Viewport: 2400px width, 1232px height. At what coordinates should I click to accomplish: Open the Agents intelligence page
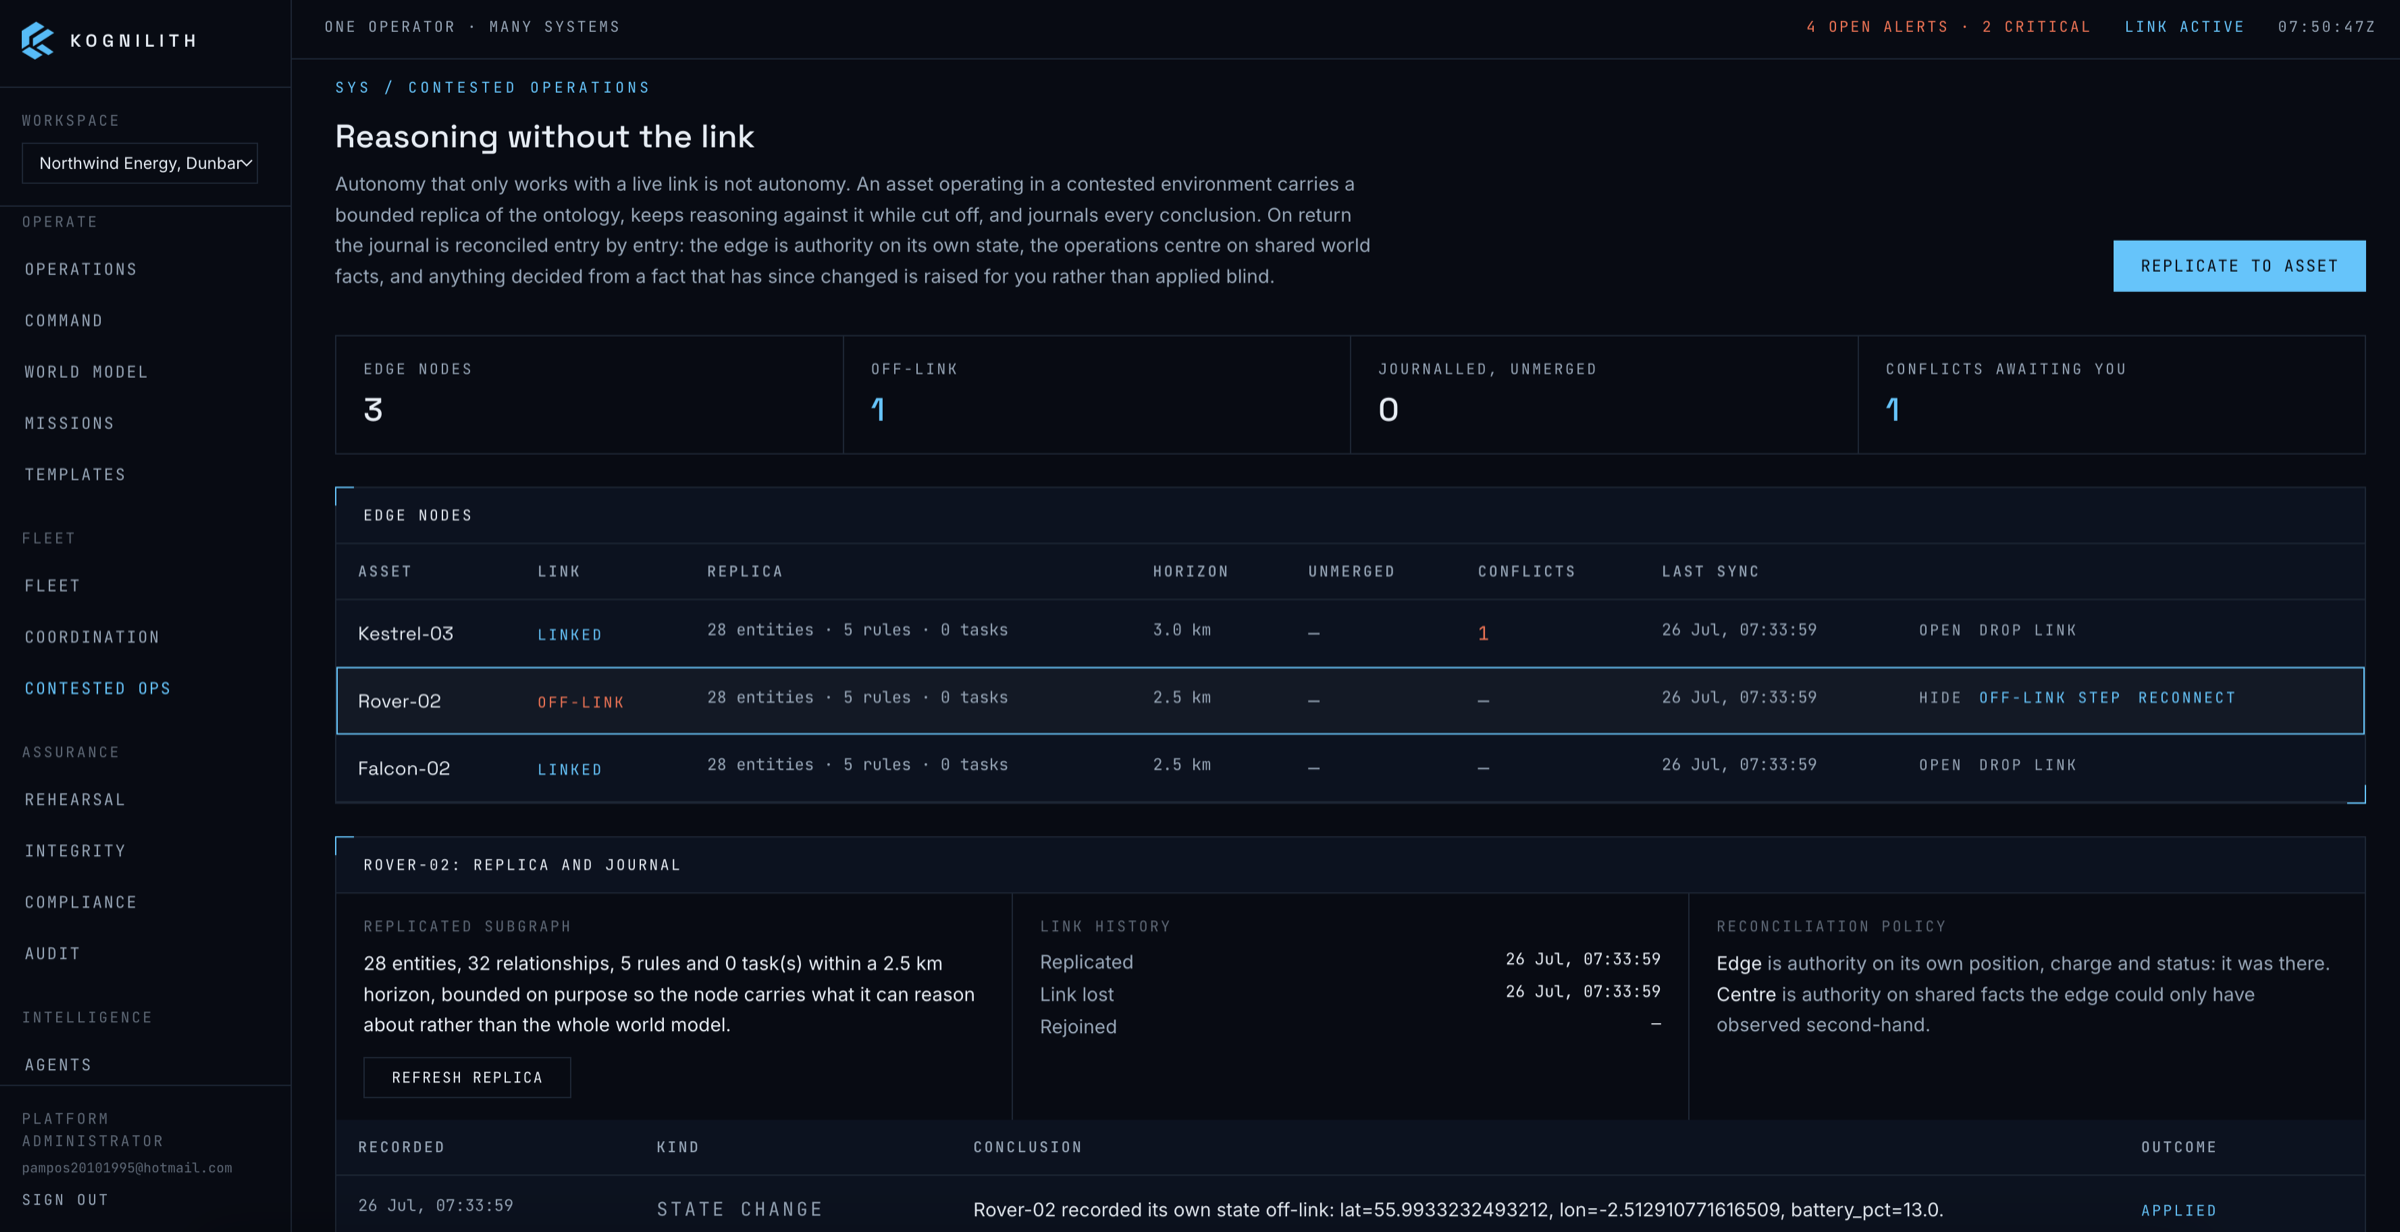coord(58,1065)
